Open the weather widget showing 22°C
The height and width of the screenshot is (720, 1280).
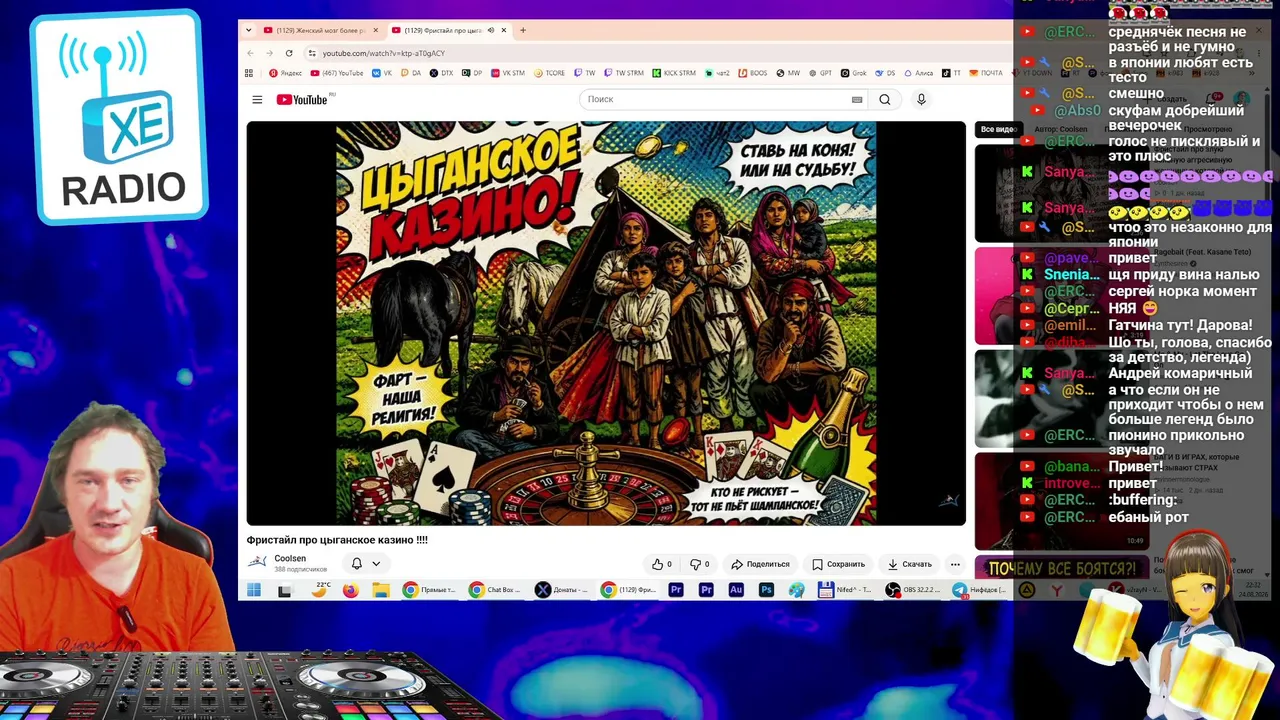click(x=320, y=589)
